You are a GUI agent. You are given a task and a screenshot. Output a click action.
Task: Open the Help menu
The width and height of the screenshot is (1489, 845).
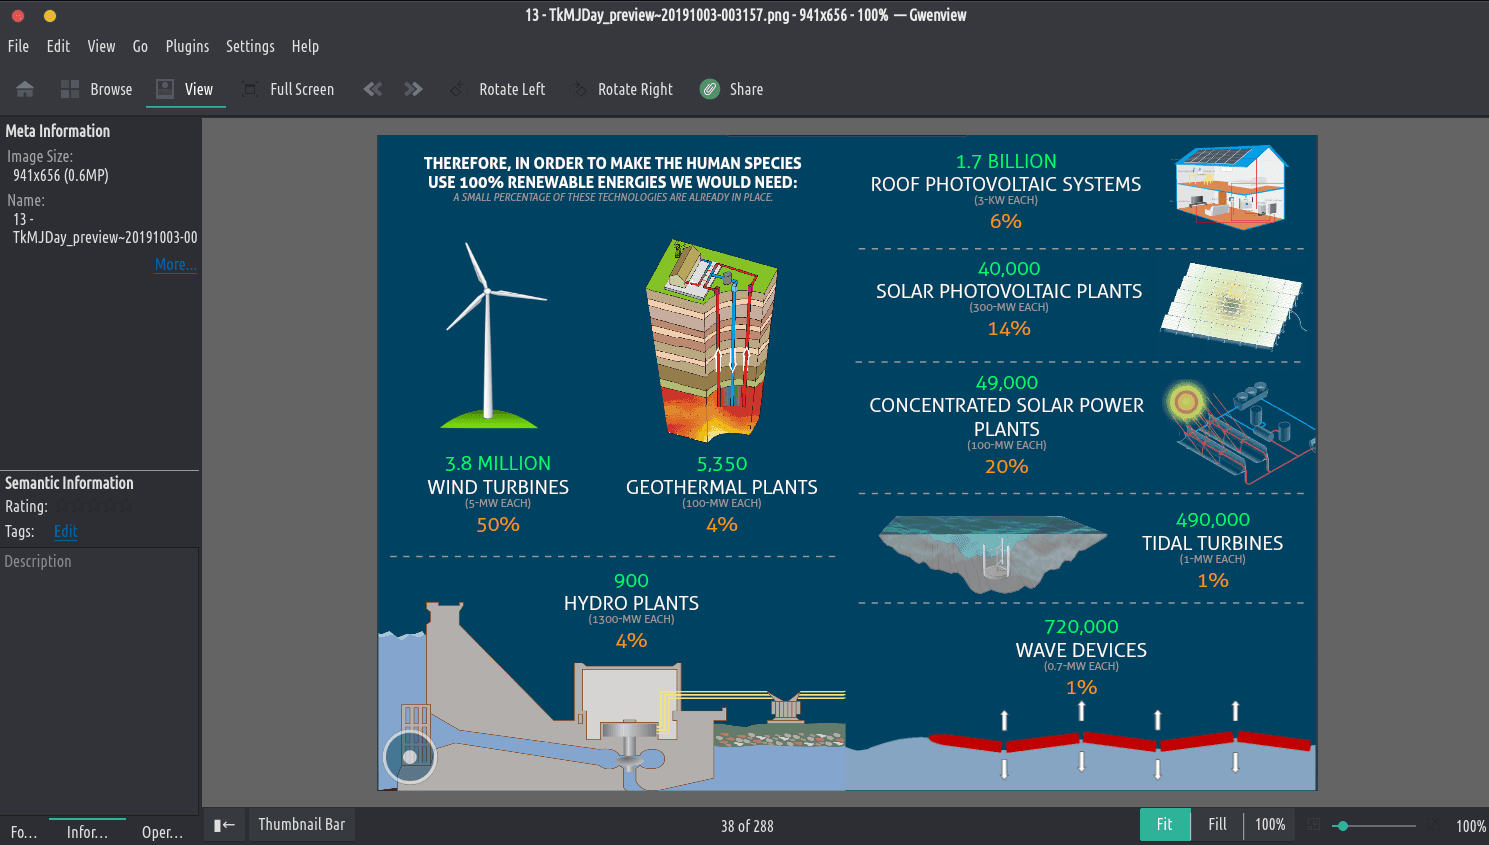tap(305, 46)
